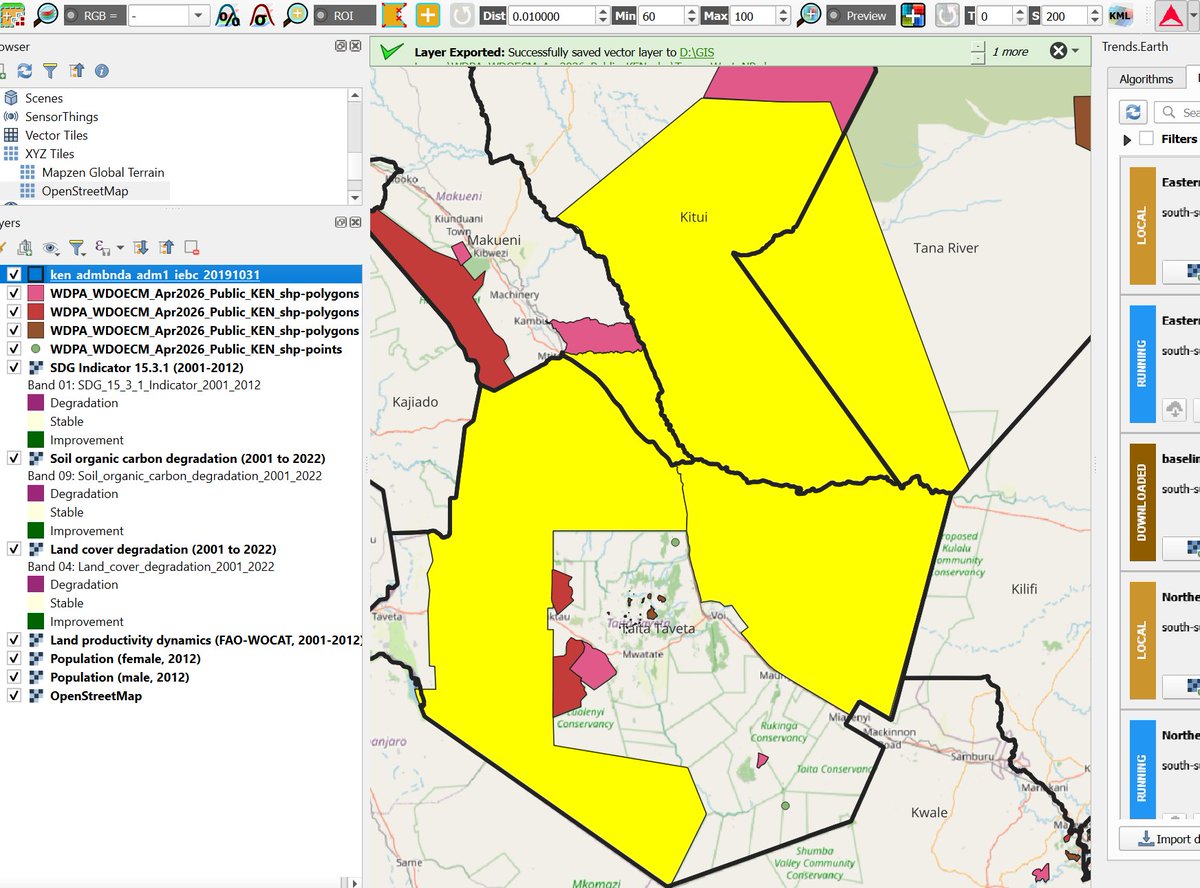Click the standard deviation stretch icon

(x=263, y=16)
